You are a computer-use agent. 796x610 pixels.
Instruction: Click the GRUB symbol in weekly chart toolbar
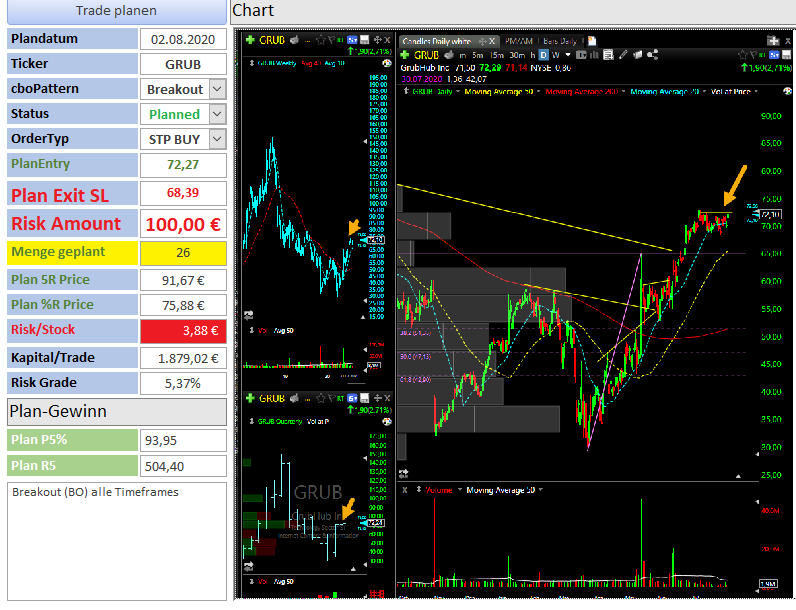point(272,40)
